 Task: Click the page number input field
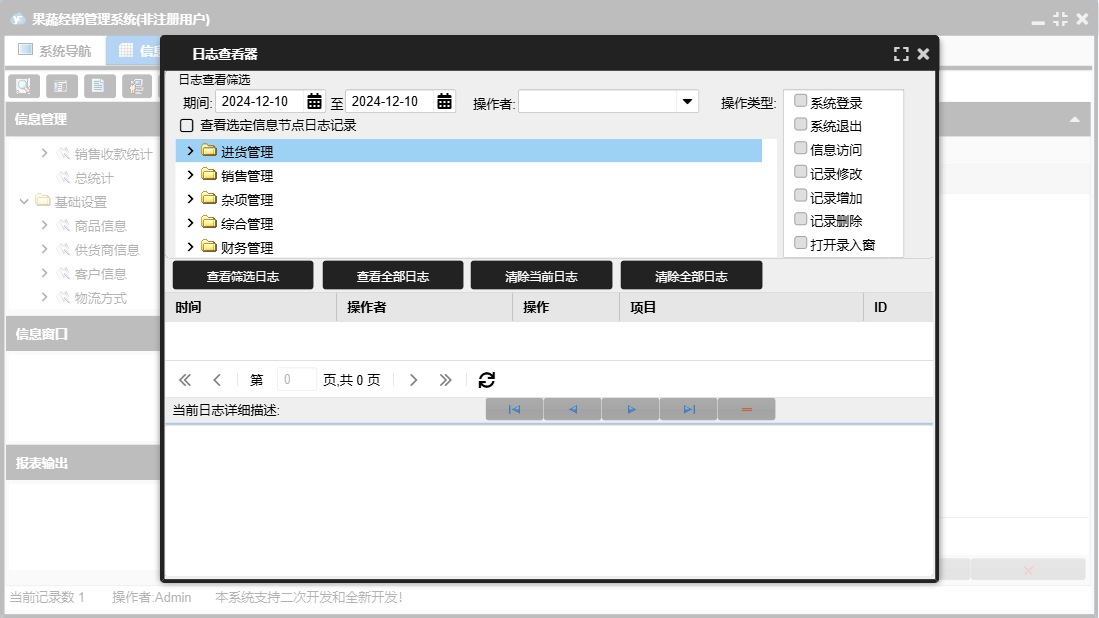[296, 380]
